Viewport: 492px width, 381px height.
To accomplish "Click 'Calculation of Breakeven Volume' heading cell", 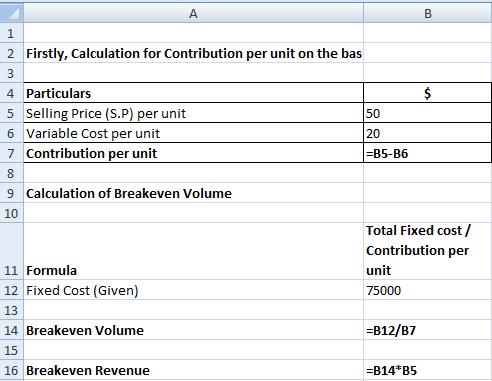I will click(193, 193).
